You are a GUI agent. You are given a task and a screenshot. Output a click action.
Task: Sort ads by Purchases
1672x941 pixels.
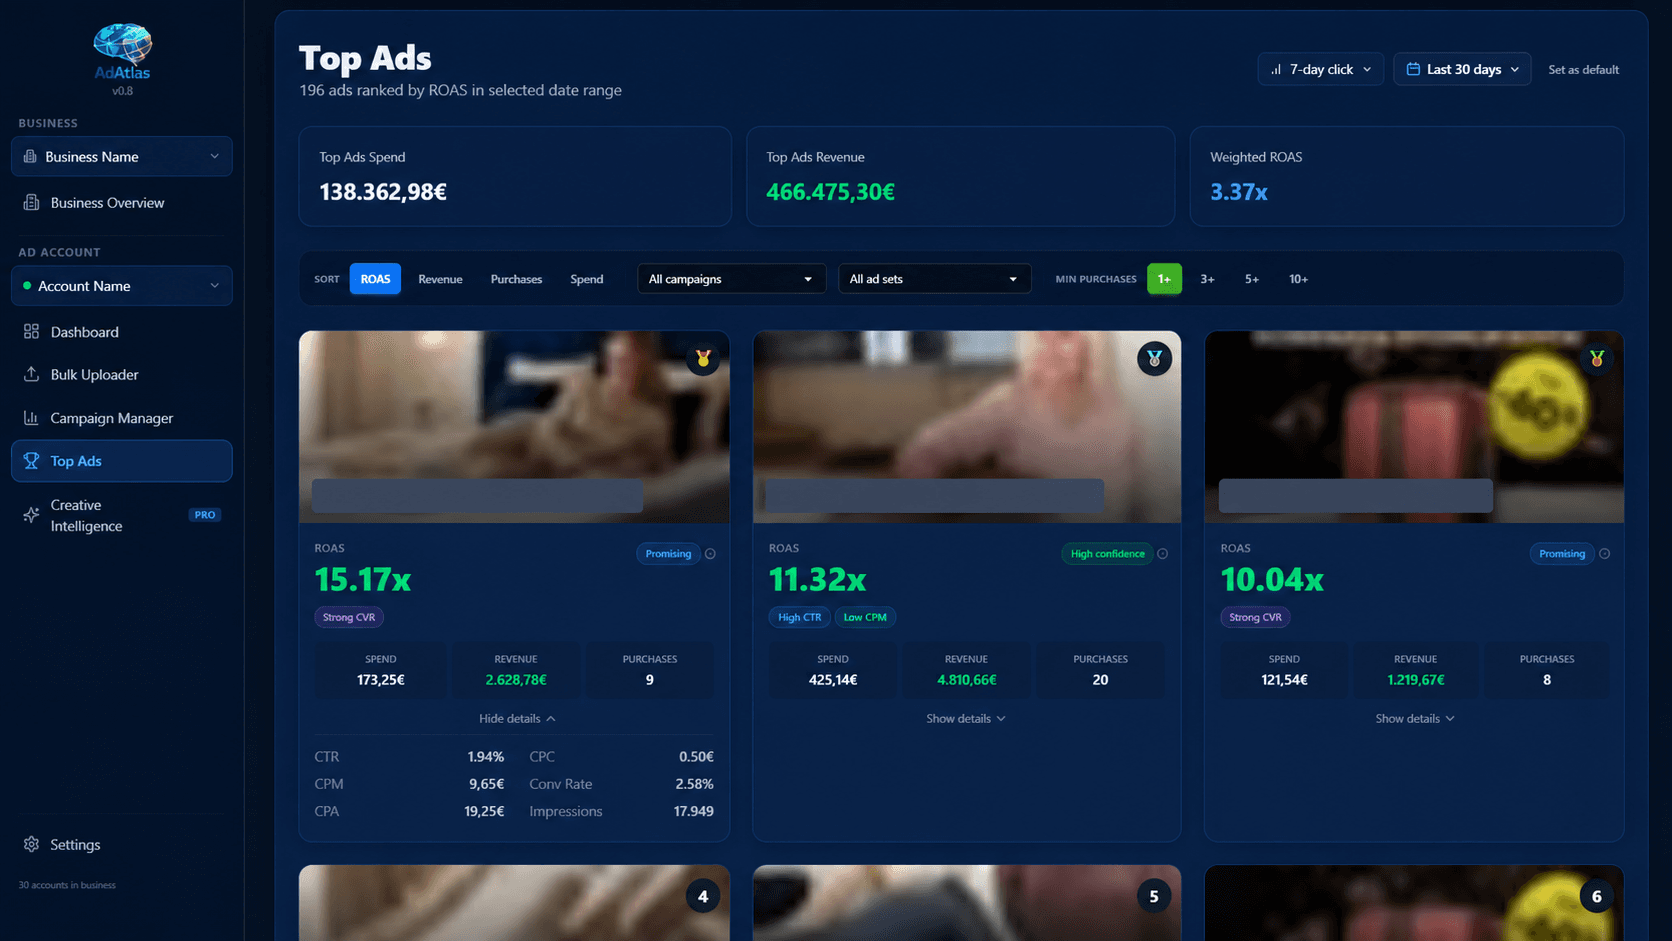point(516,279)
